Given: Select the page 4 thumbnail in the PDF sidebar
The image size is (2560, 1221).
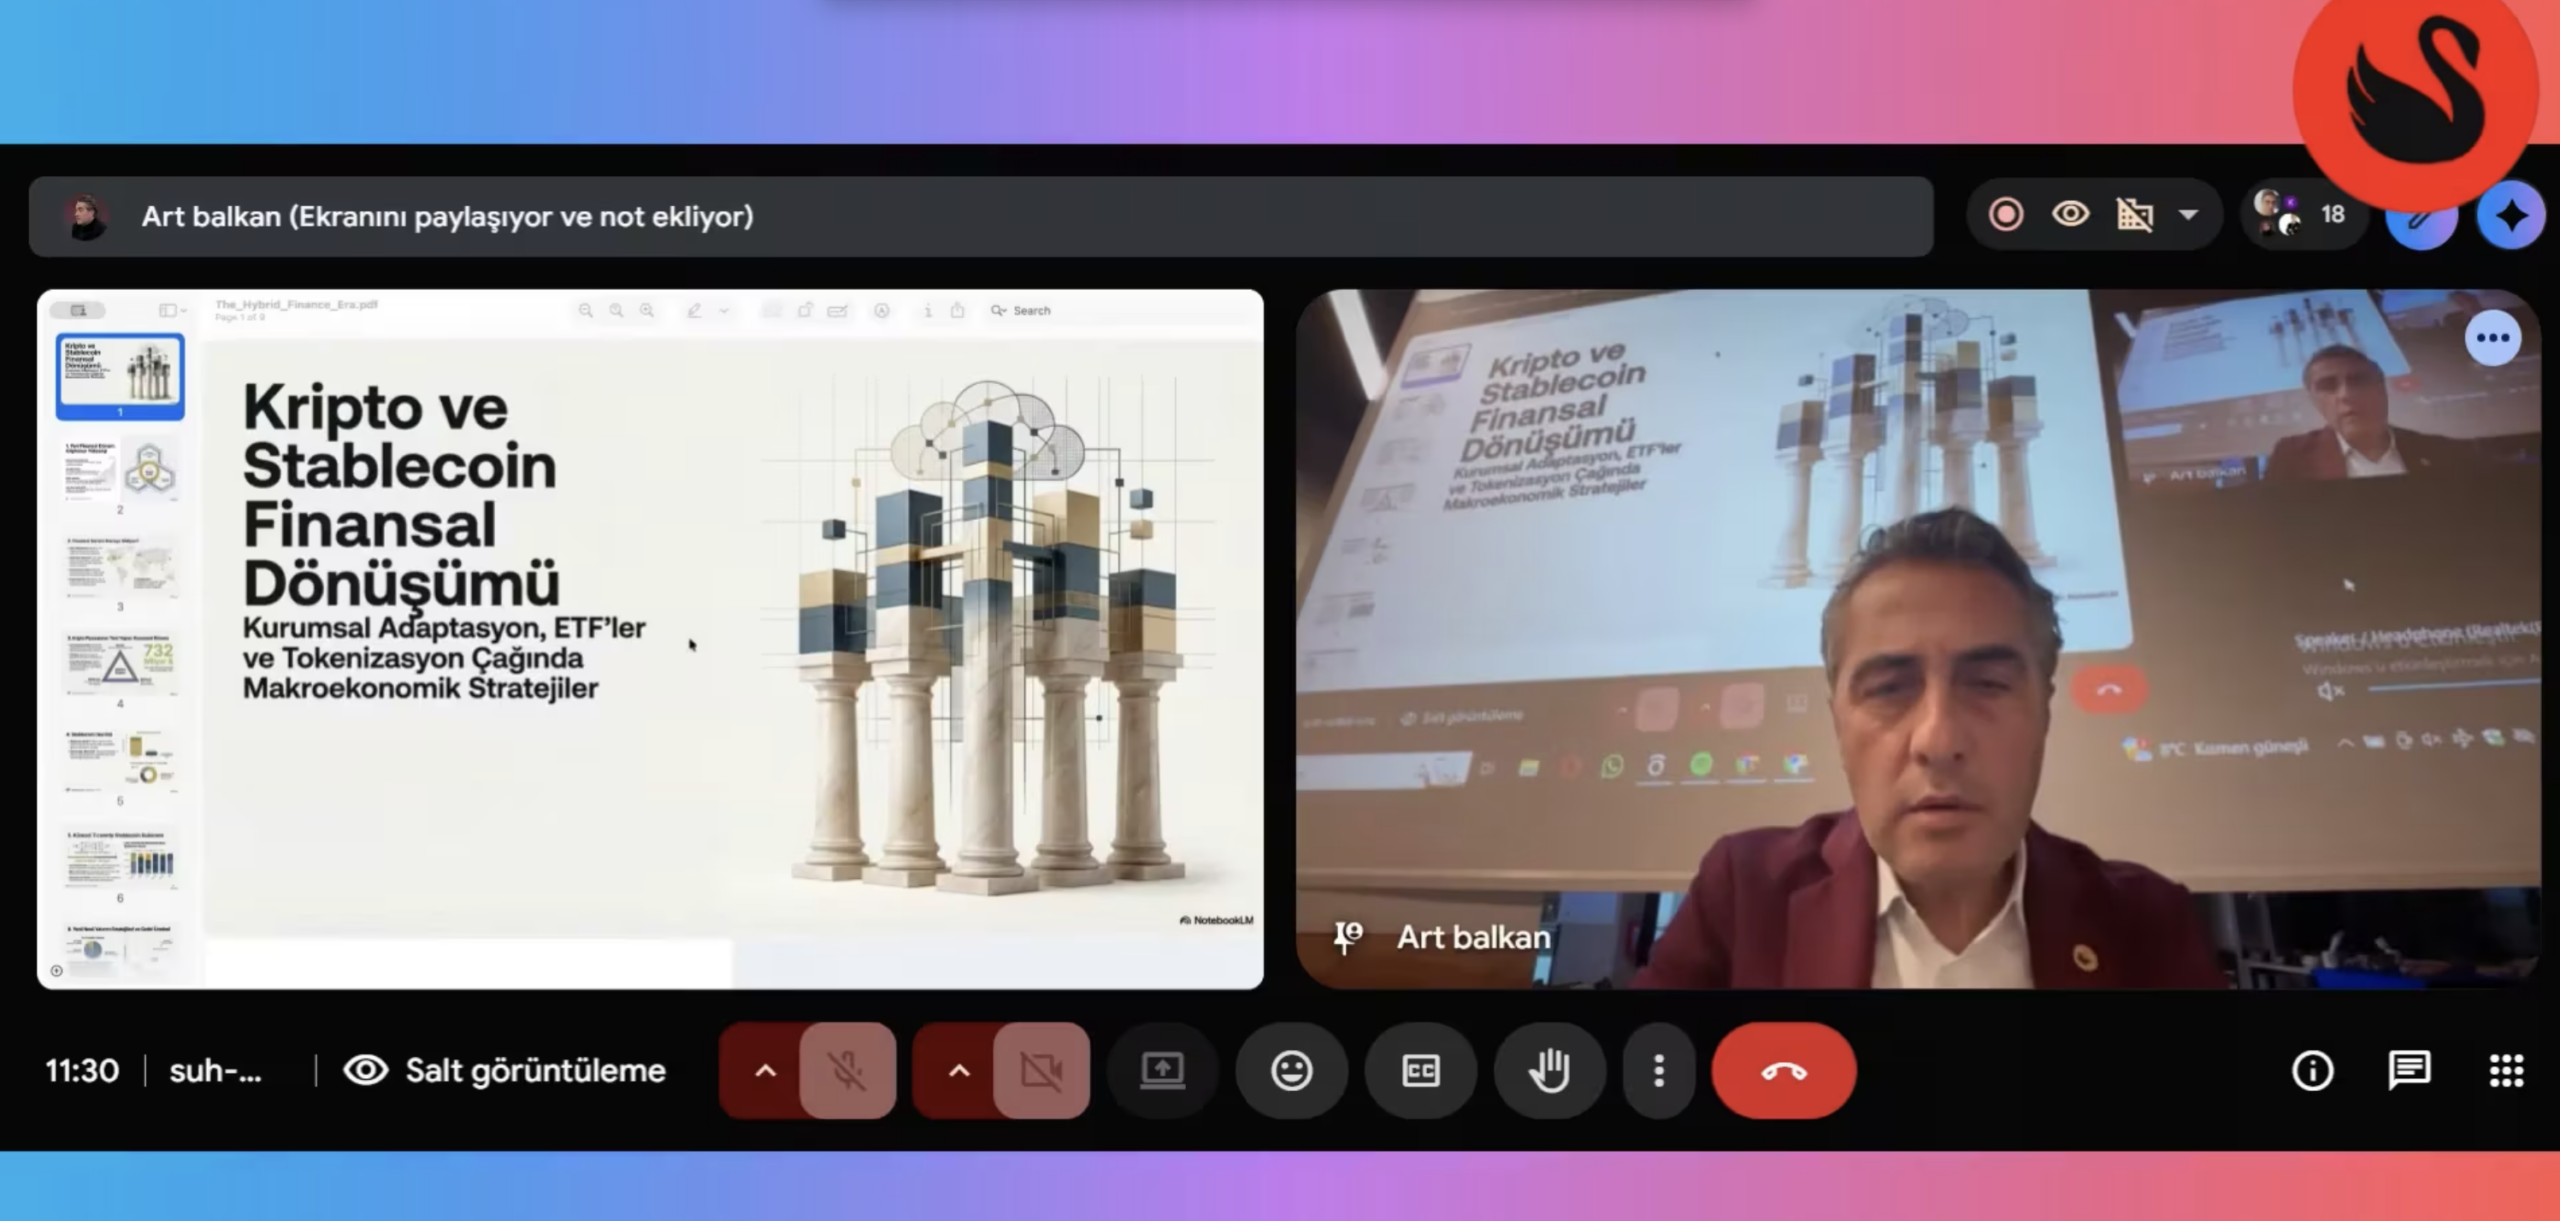Looking at the screenshot, I should click(120, 664).
